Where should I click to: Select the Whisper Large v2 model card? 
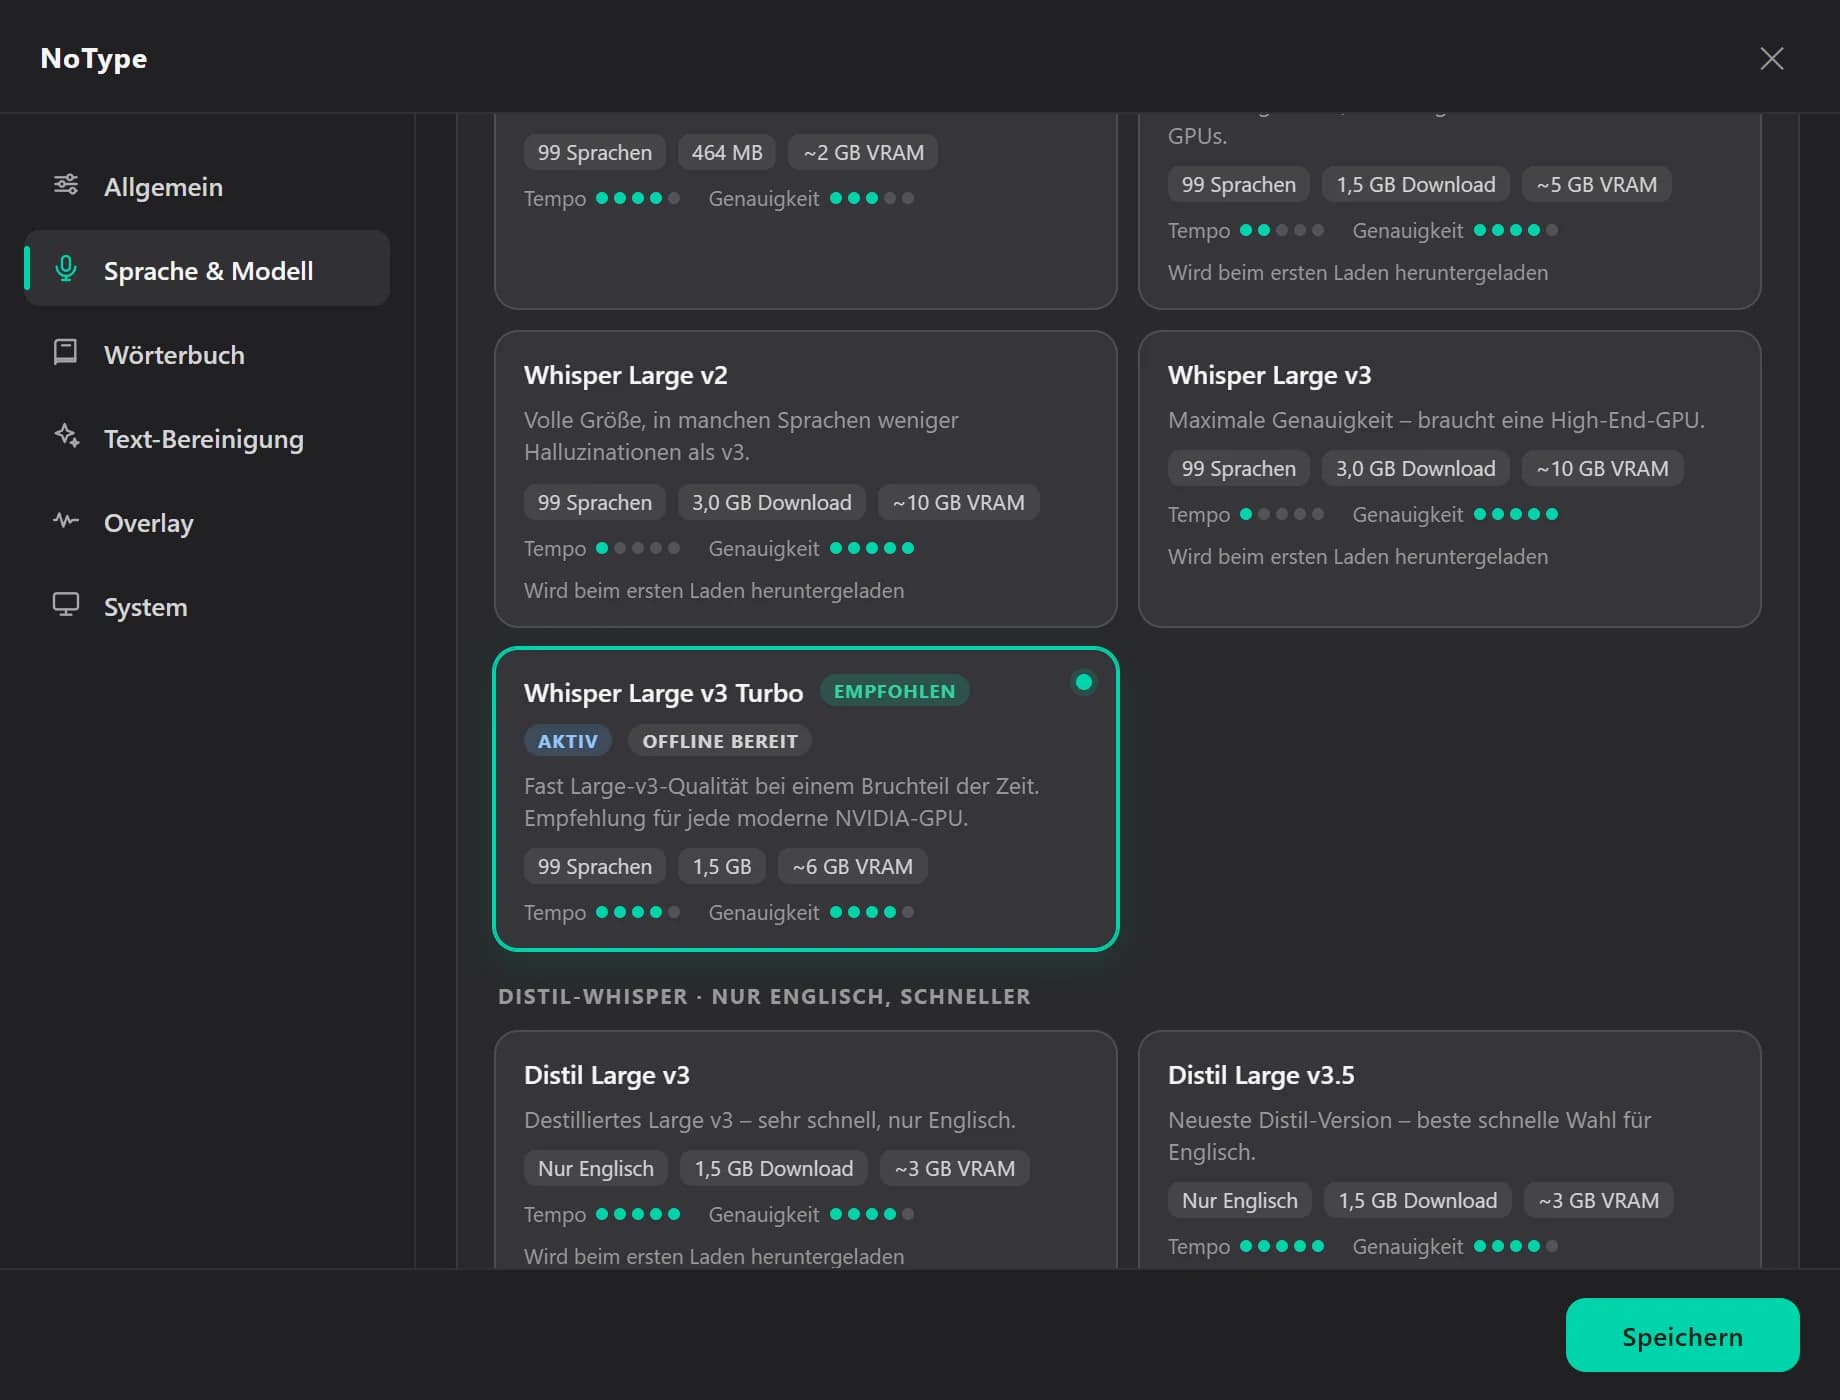coord(805,479)
